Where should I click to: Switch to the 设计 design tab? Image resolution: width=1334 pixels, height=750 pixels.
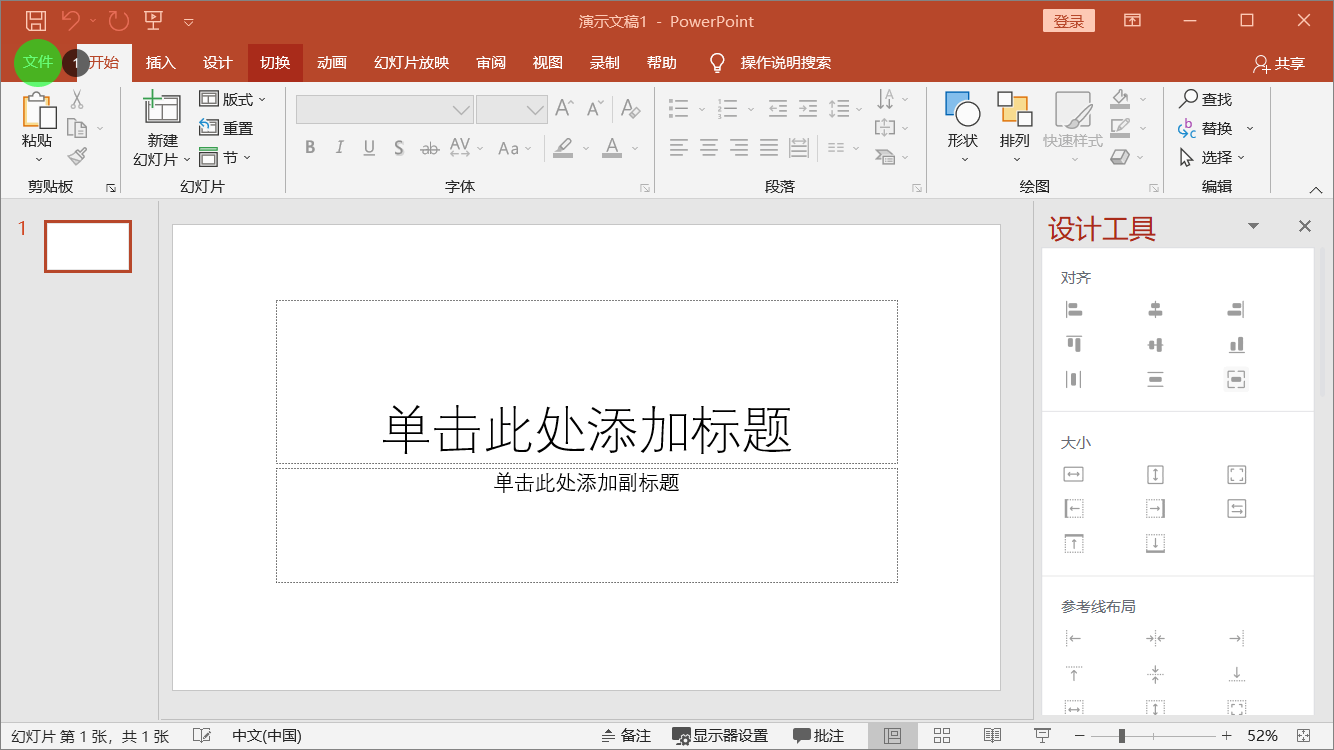pos(217,62)
